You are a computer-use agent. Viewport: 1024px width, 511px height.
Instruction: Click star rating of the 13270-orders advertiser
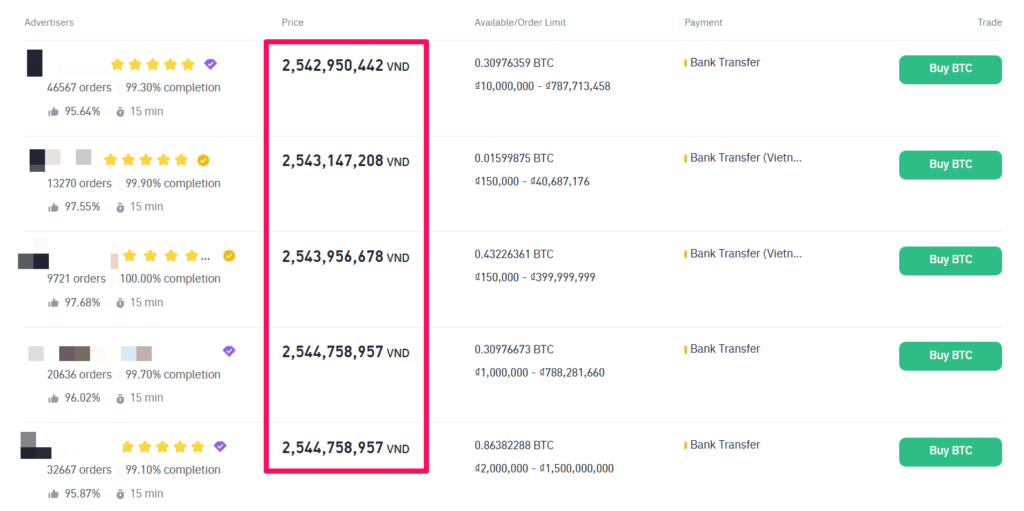pyautogui.click(x=146, y=160)
